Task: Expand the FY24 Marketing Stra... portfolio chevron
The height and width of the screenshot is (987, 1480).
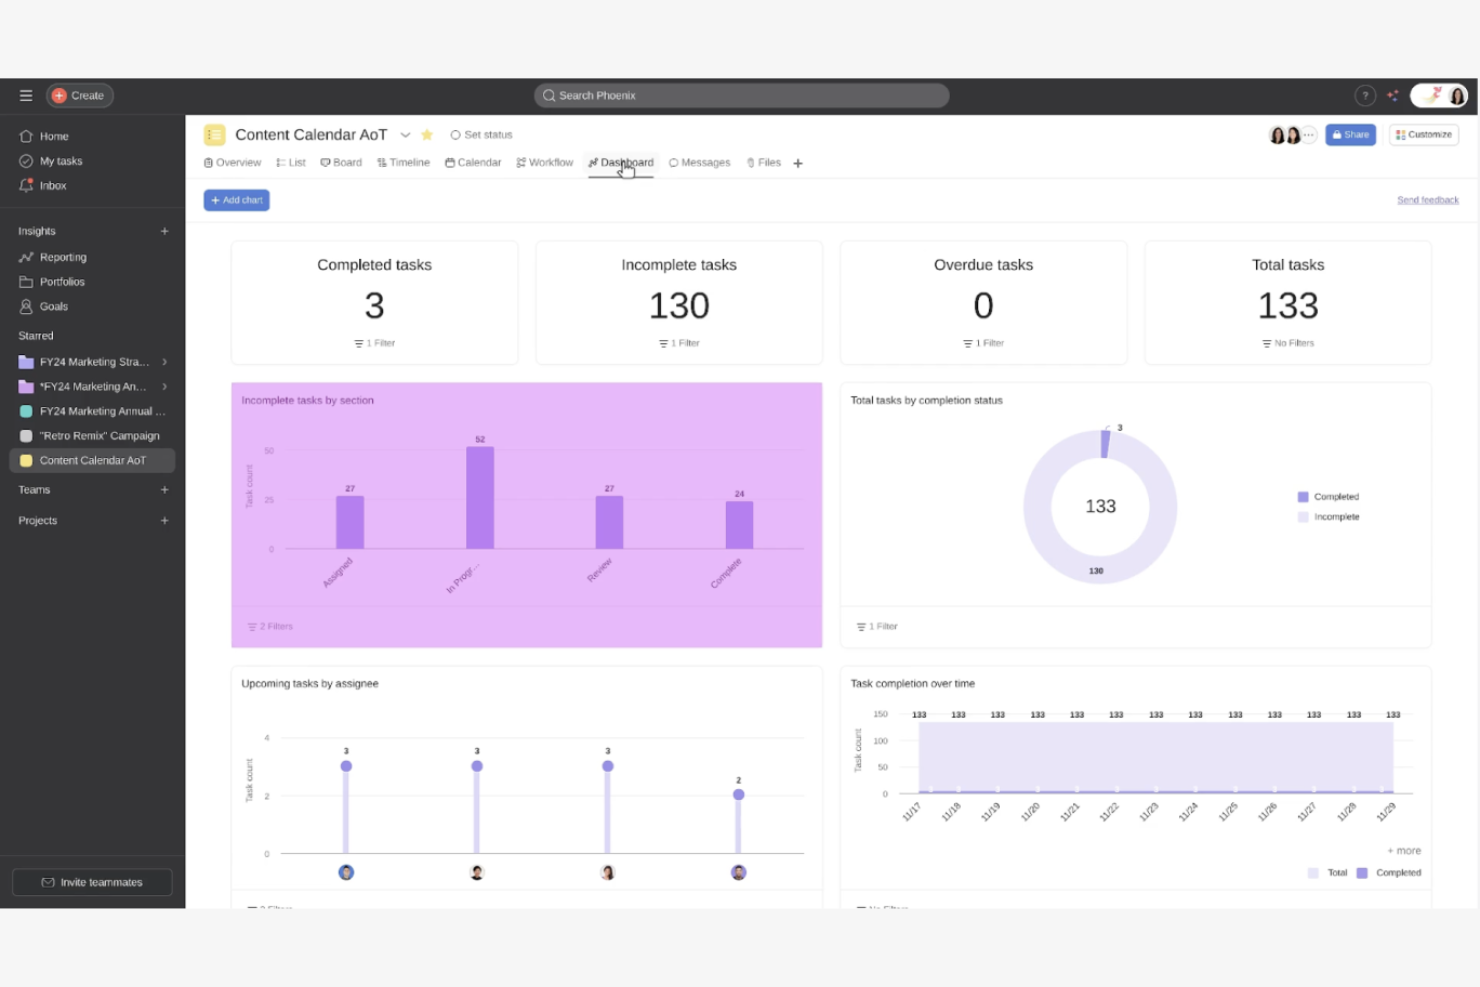Action: (165, 362)
